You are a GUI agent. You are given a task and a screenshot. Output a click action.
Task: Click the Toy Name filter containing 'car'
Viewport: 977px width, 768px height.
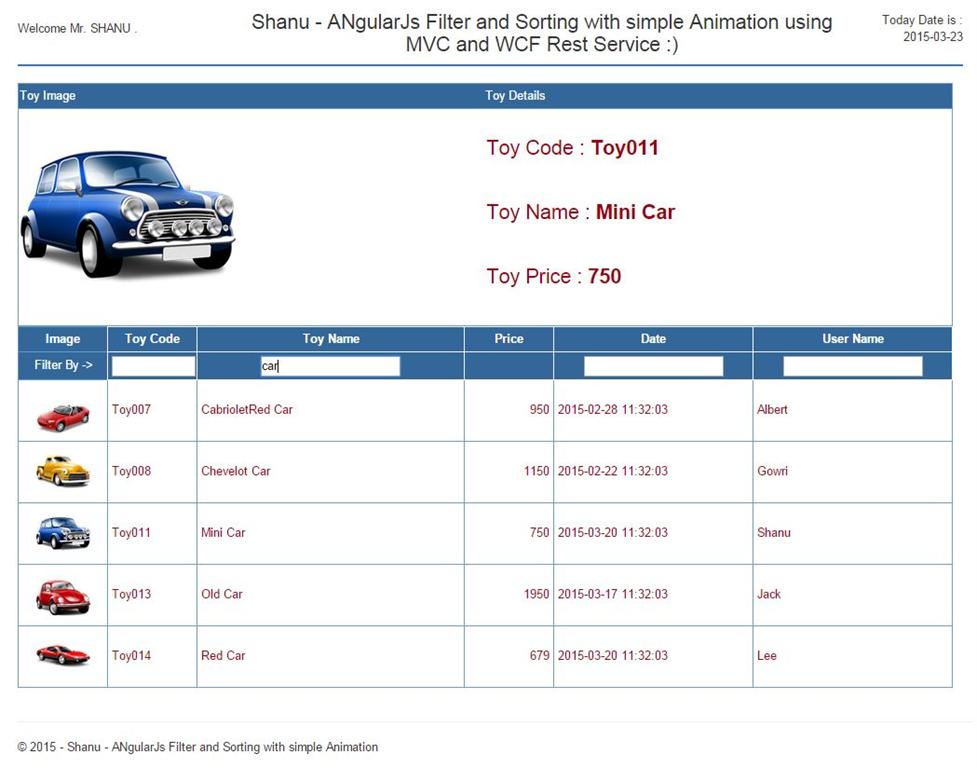tap(330, 366)
